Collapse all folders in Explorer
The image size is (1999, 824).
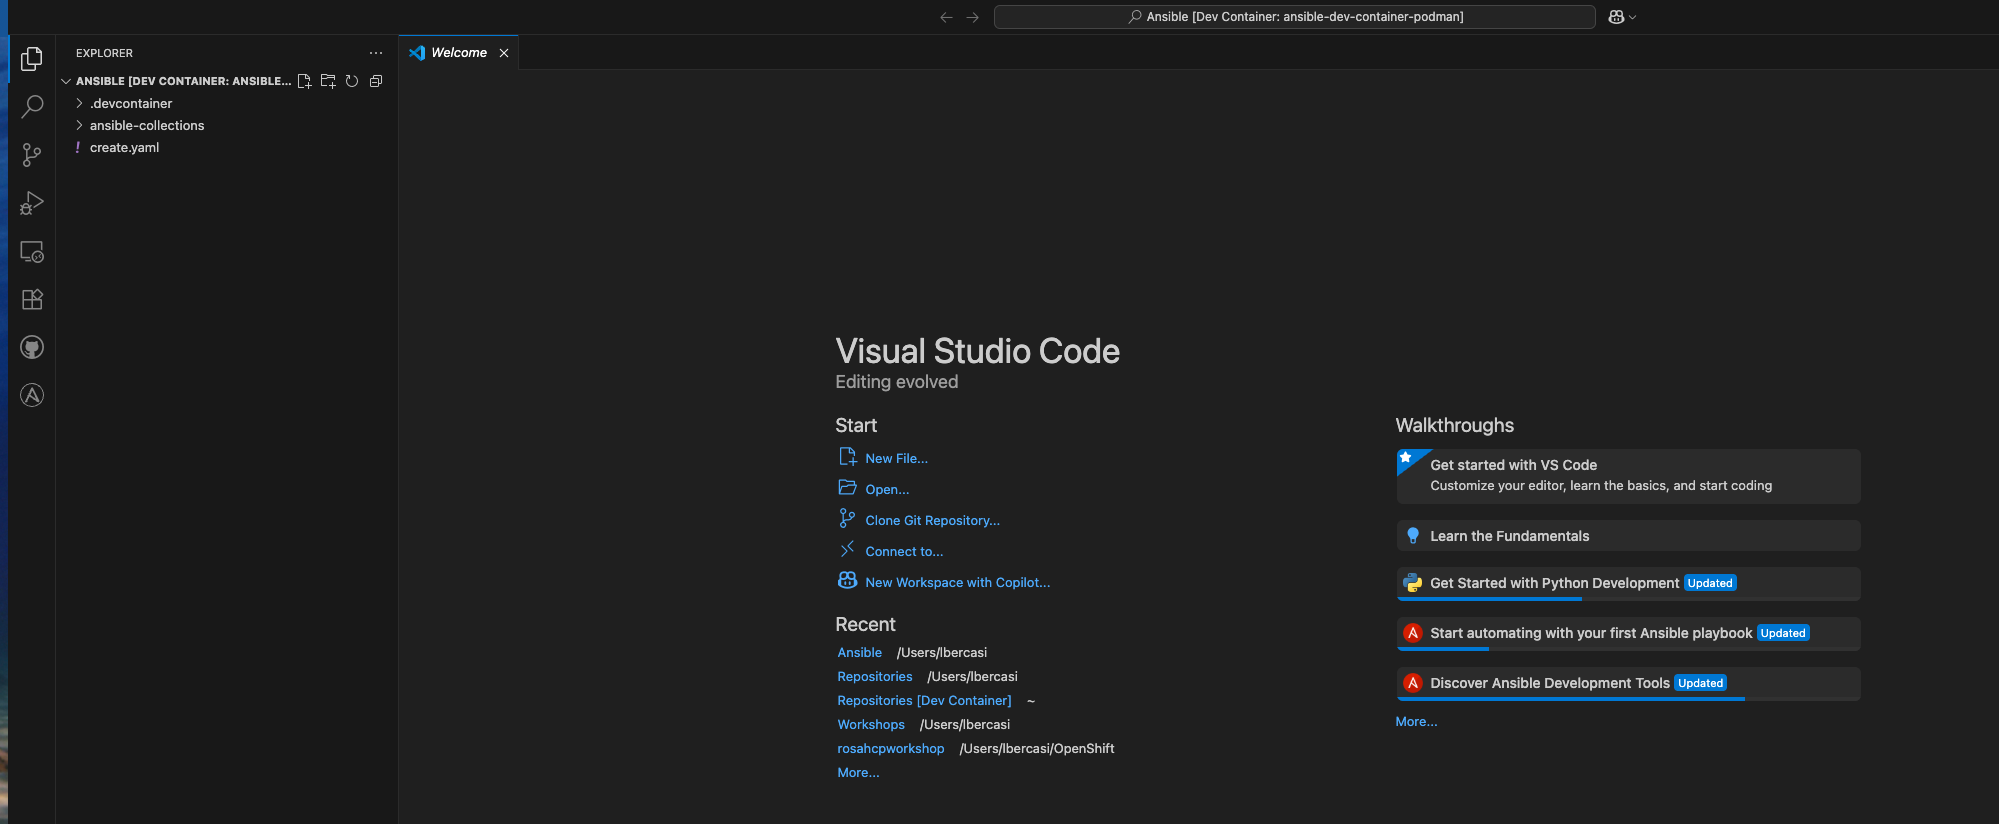376,81
